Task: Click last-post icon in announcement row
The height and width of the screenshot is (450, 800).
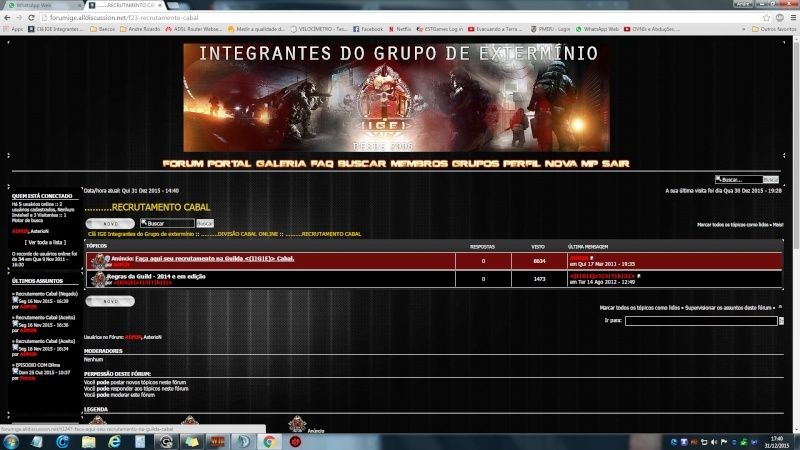Action: 592,258
